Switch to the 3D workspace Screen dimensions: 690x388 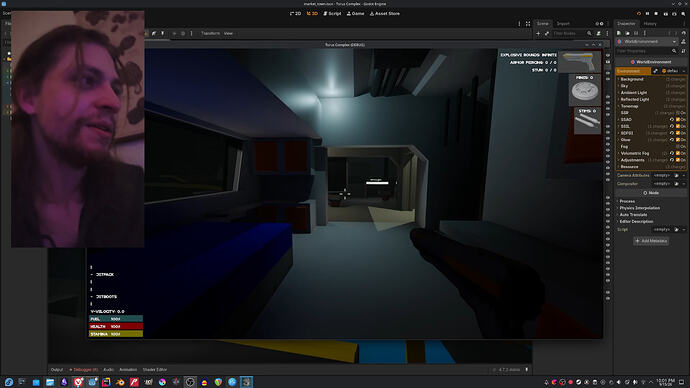pos(312,14)
